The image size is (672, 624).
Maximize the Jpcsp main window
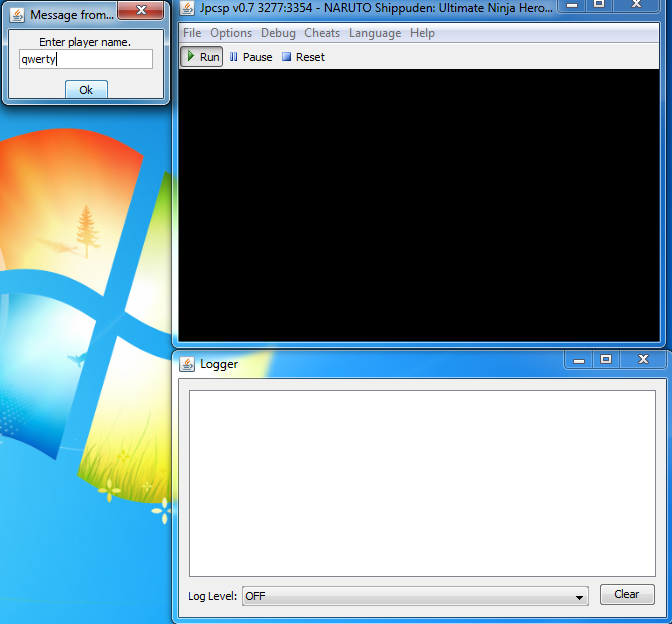[599, 4]
